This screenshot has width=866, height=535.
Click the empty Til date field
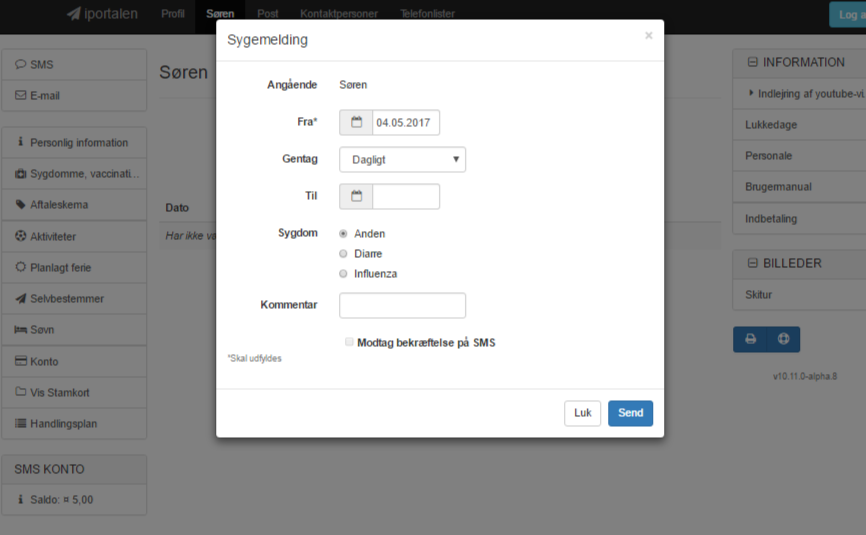click(406, 196)
